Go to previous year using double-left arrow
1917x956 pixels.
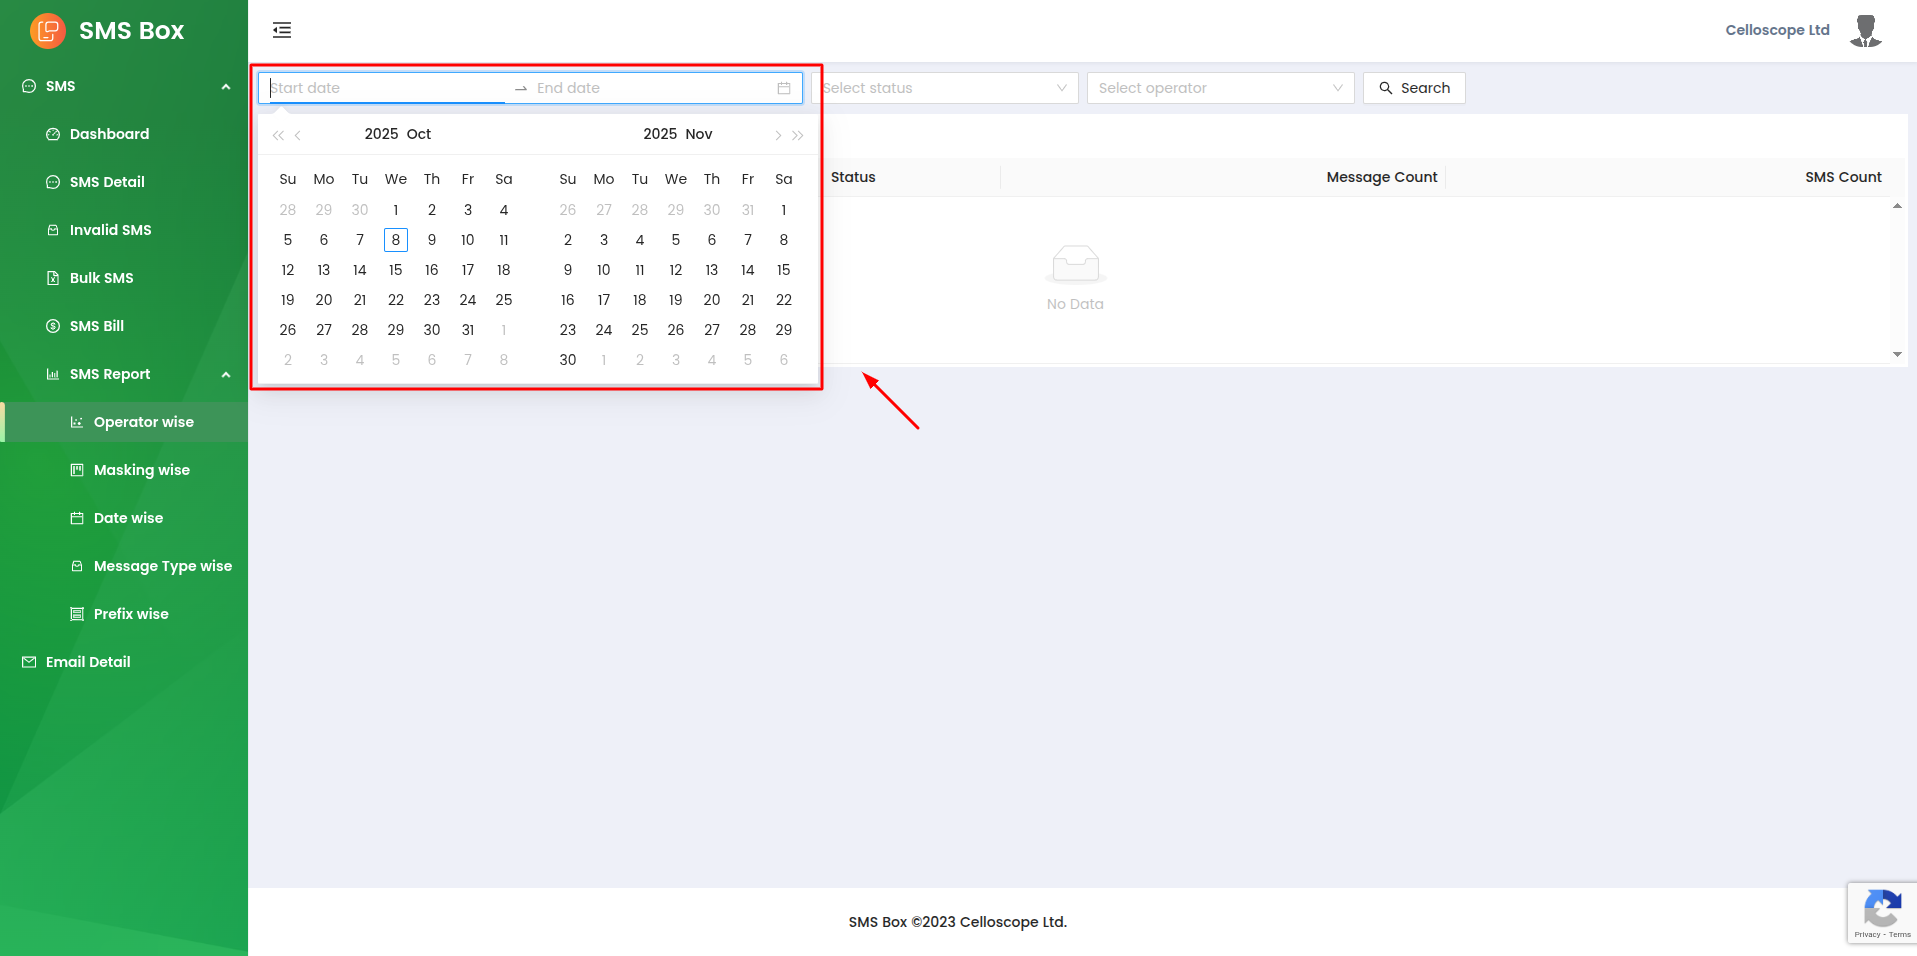pos(278,135)
